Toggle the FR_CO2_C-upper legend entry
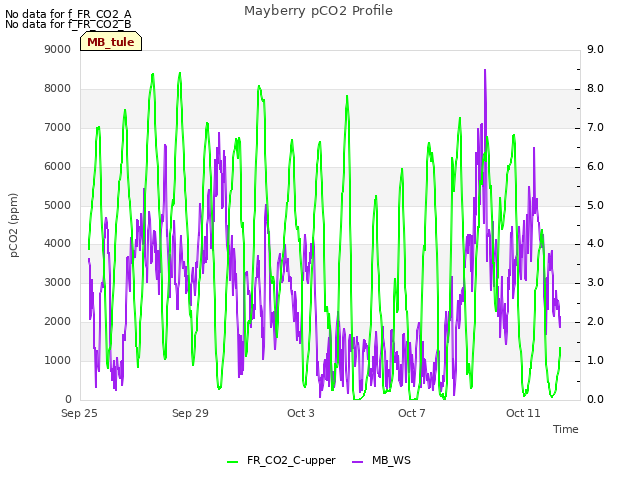This screenshot has width=640, height=480. [x=281, y=460]
